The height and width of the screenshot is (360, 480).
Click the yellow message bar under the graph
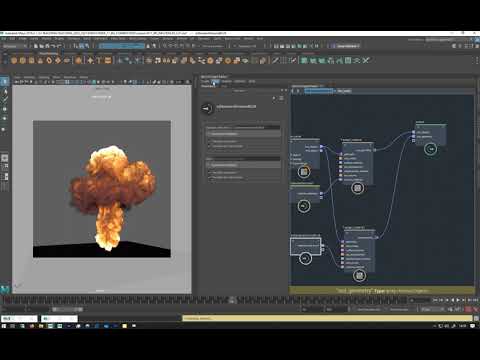(382, 291)
